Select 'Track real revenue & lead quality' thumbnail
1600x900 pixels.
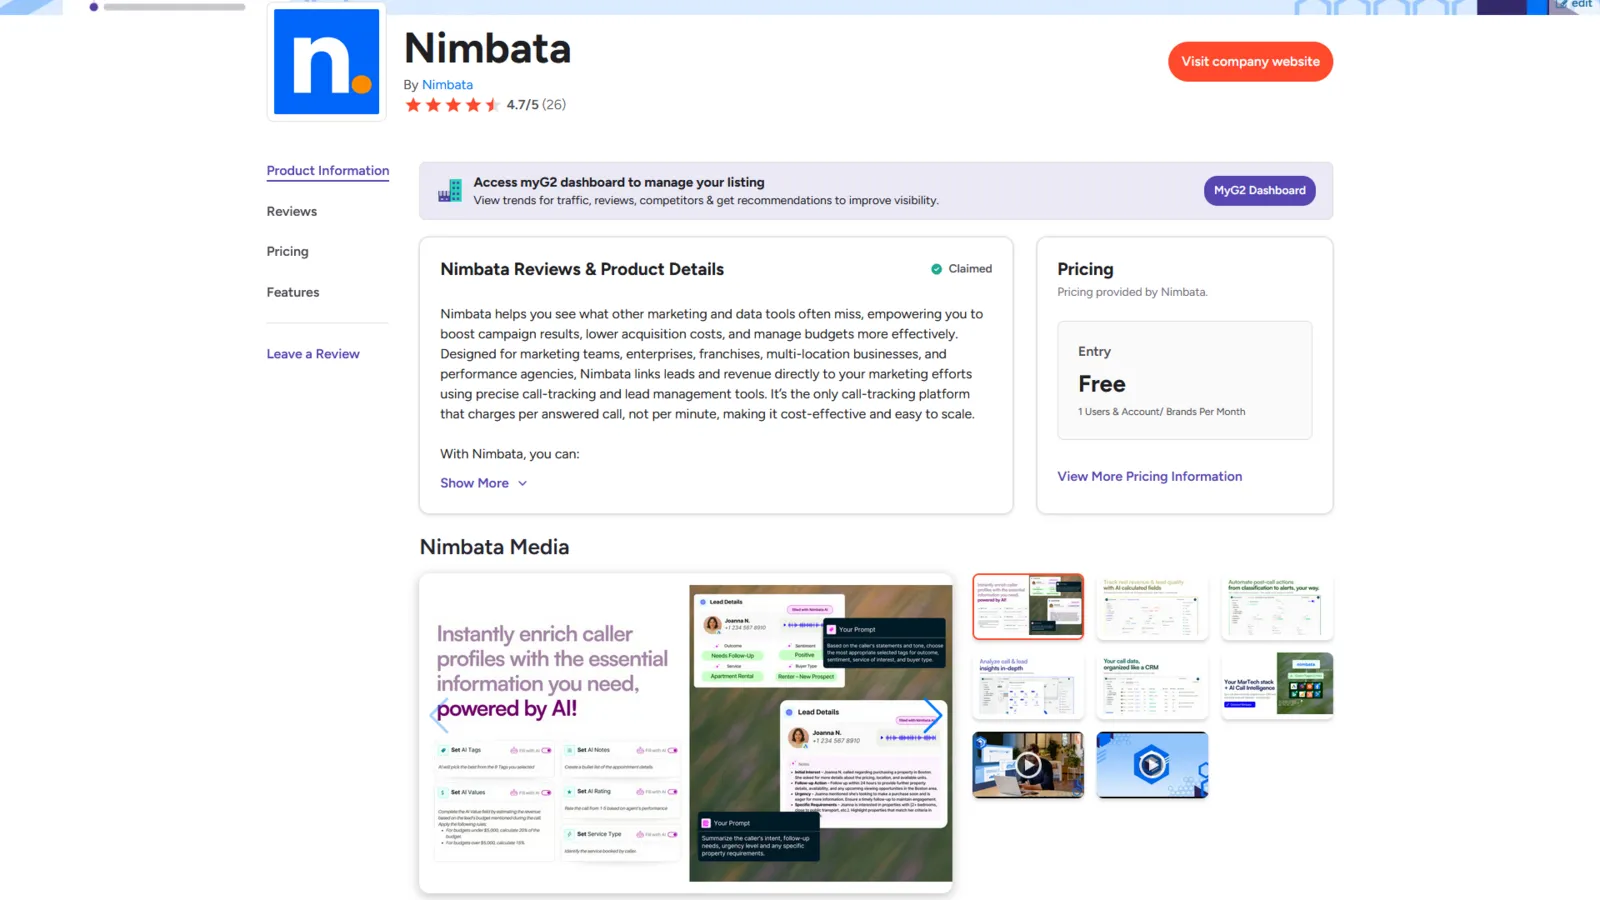(x=1152, y=607)
